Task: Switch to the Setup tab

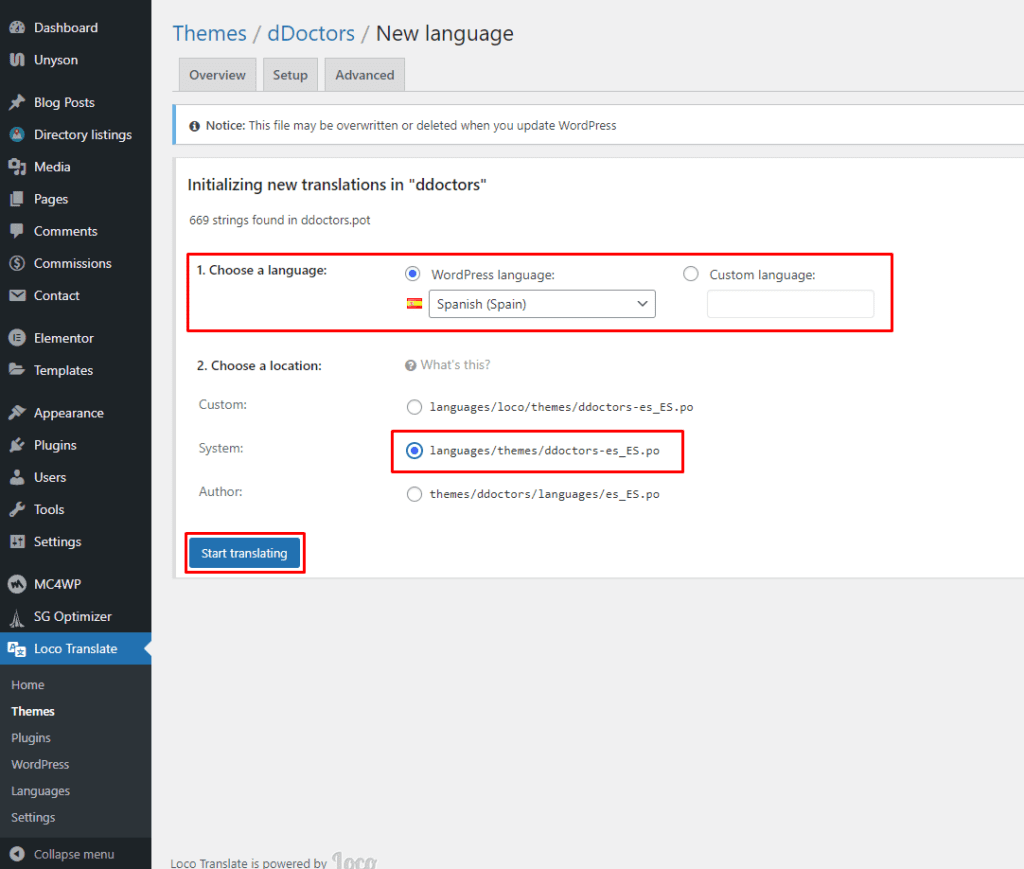Action: pyautogui.click(x=290, y=75)
